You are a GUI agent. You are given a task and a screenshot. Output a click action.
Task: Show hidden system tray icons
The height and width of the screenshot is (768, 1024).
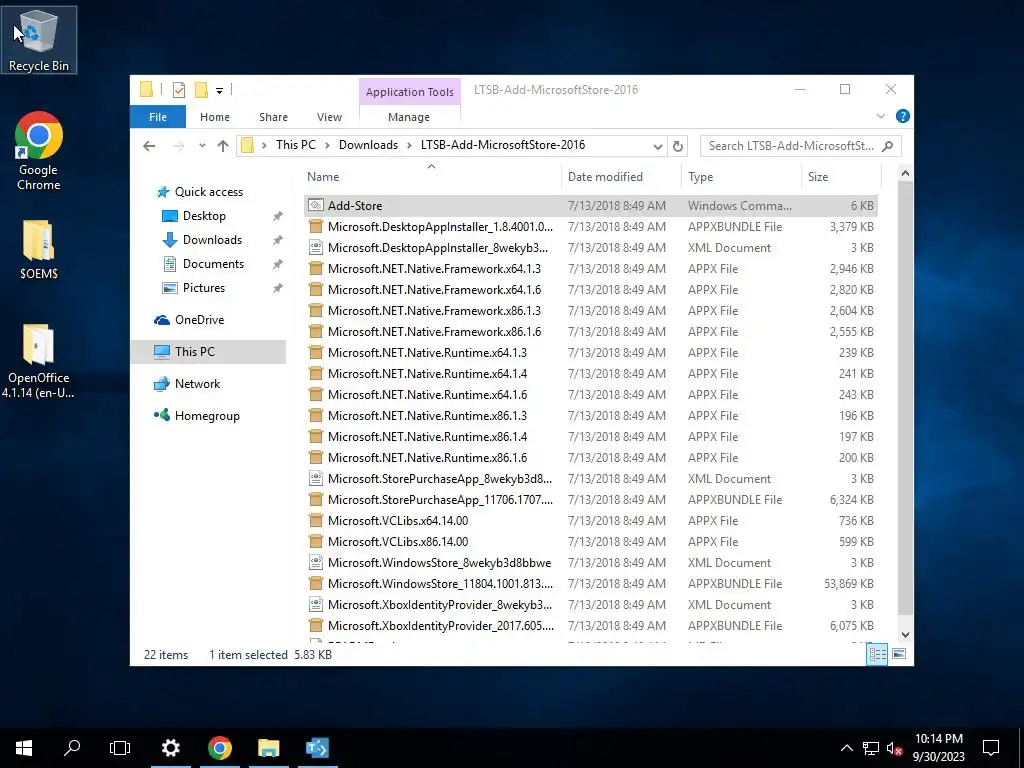pyautogui.click(x=846, y=748)
